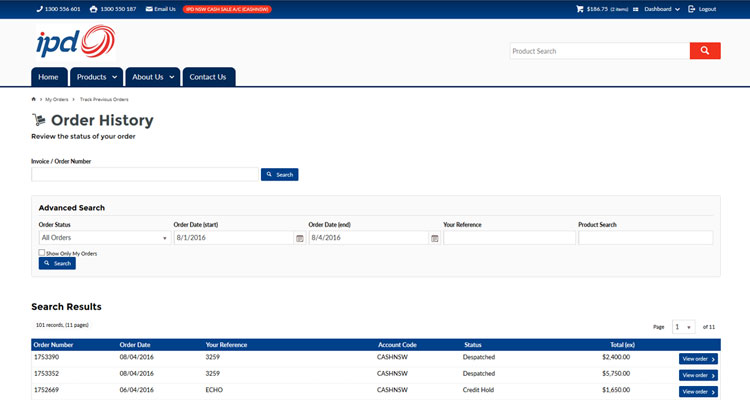Click the IPD logo

click(75, 43)
